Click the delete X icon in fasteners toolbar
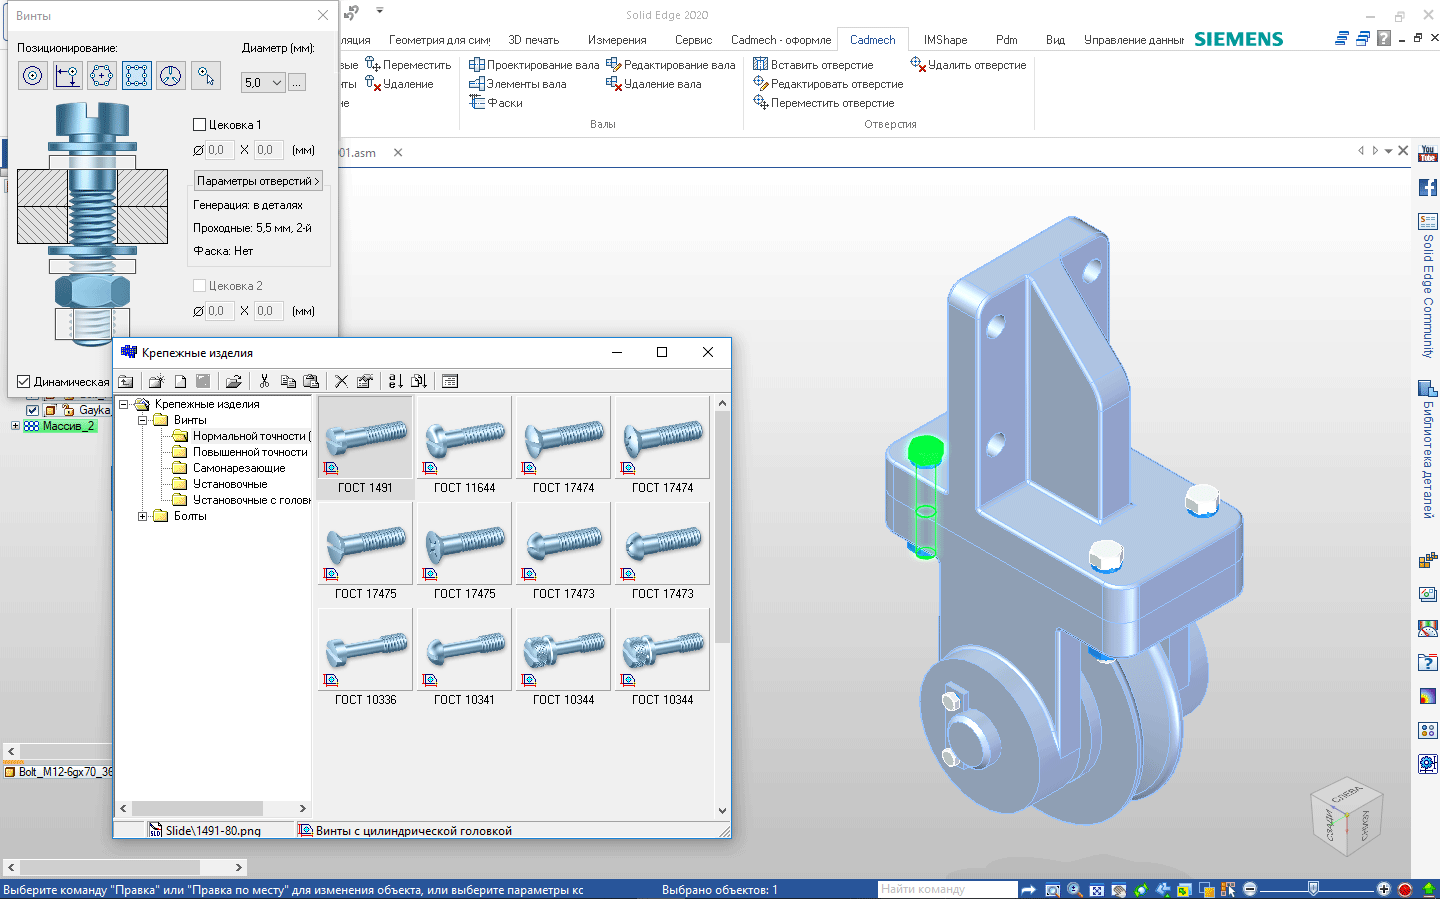The width and height of the screenshot is (1440, 899). (x=341, y=381)
